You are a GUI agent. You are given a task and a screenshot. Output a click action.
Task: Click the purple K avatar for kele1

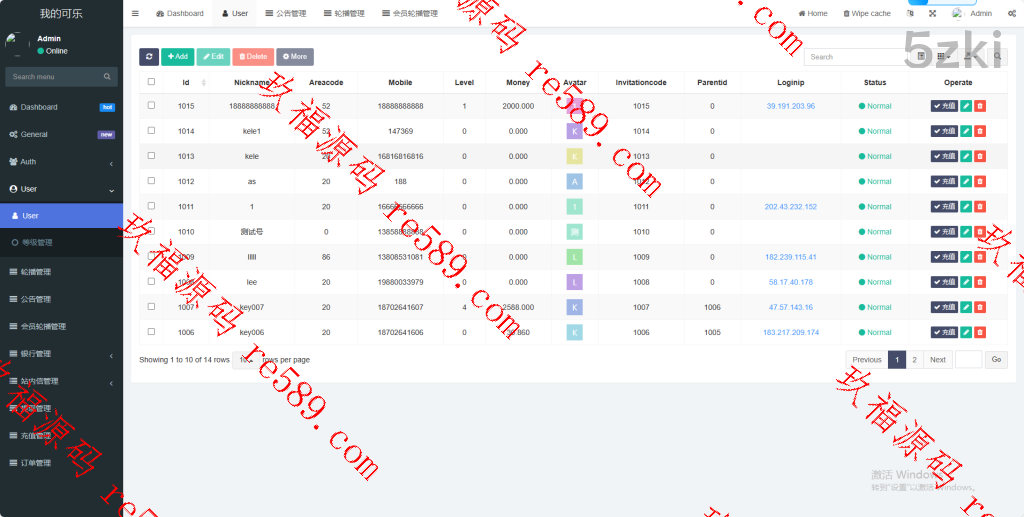574,131
